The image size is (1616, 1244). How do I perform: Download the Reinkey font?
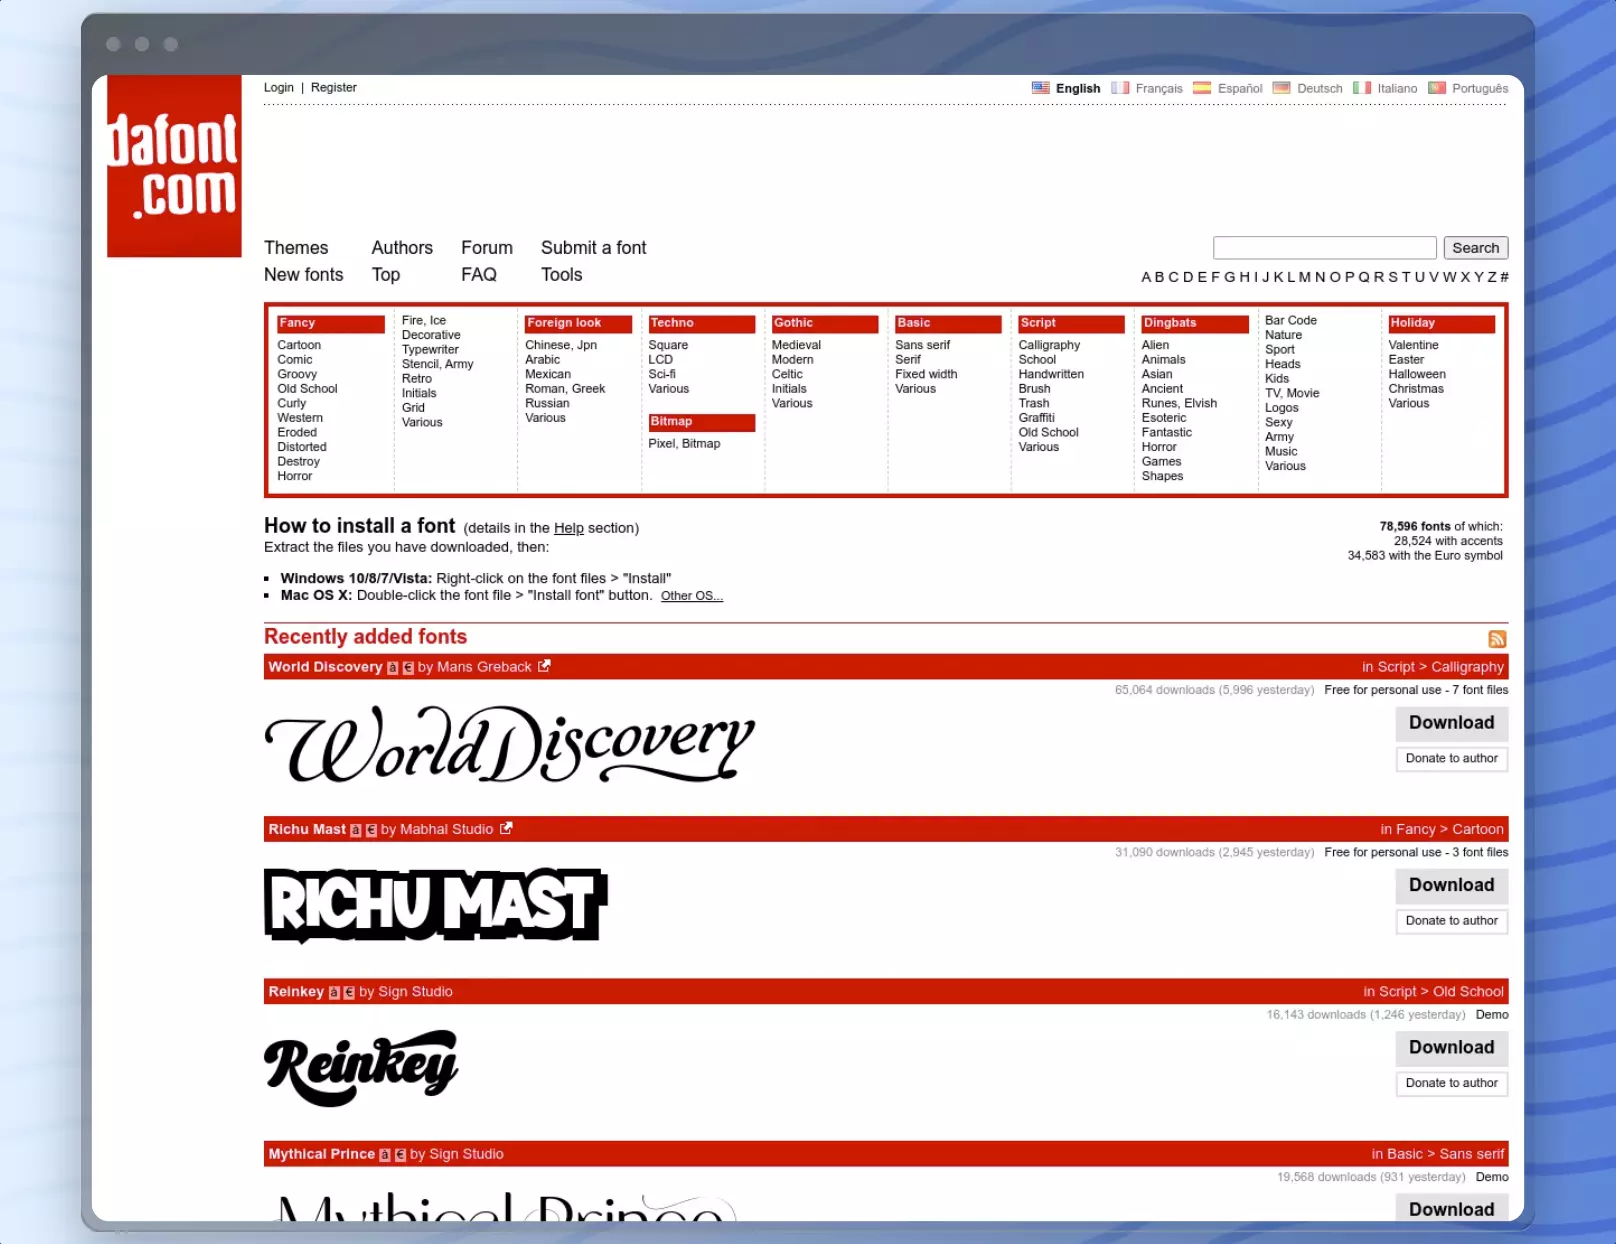pyautogui.click(x=1452, y=1048)
